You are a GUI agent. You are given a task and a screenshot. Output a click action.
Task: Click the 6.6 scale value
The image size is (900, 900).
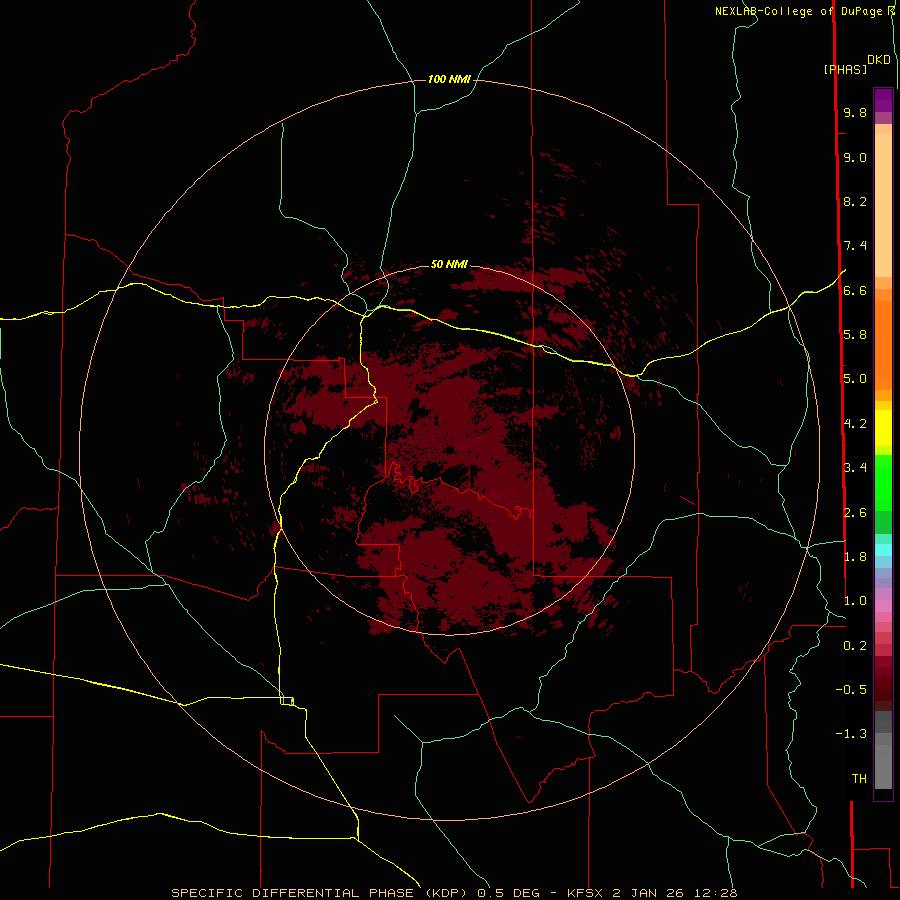click(855, 291)
